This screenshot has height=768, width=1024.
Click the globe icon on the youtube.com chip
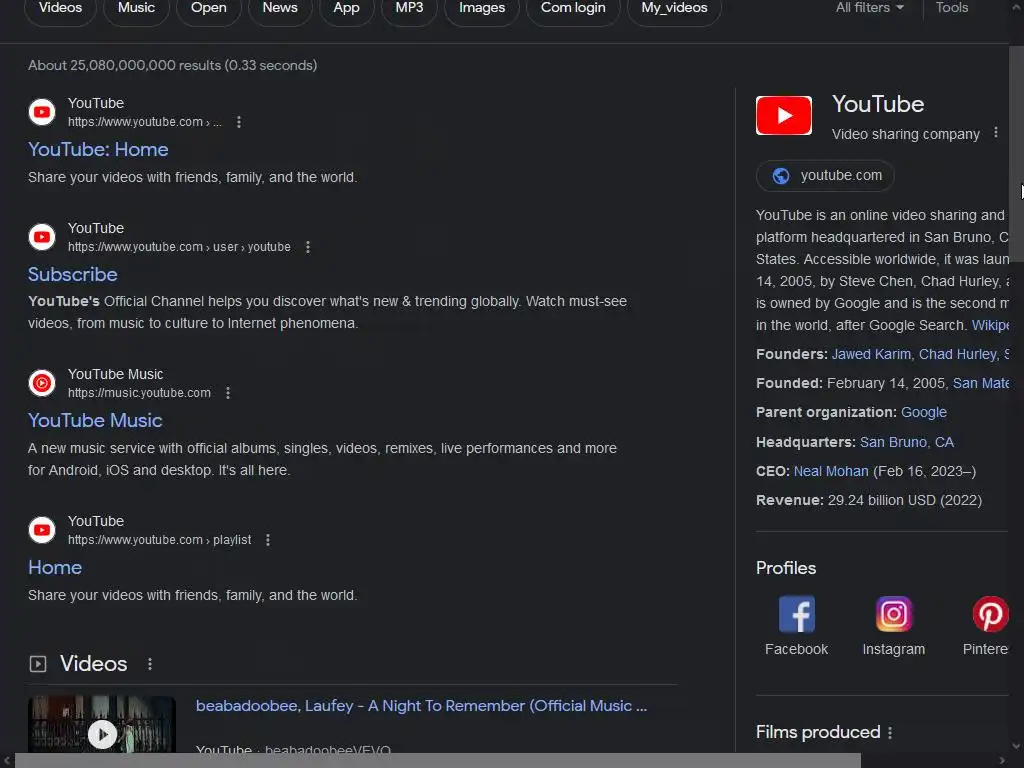tap(780, 176)
